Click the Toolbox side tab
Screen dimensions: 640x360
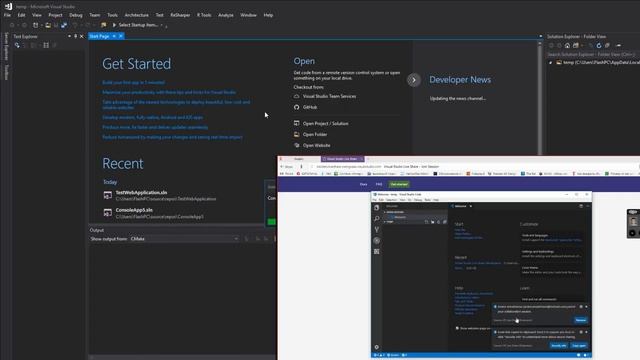coord(6,72)
